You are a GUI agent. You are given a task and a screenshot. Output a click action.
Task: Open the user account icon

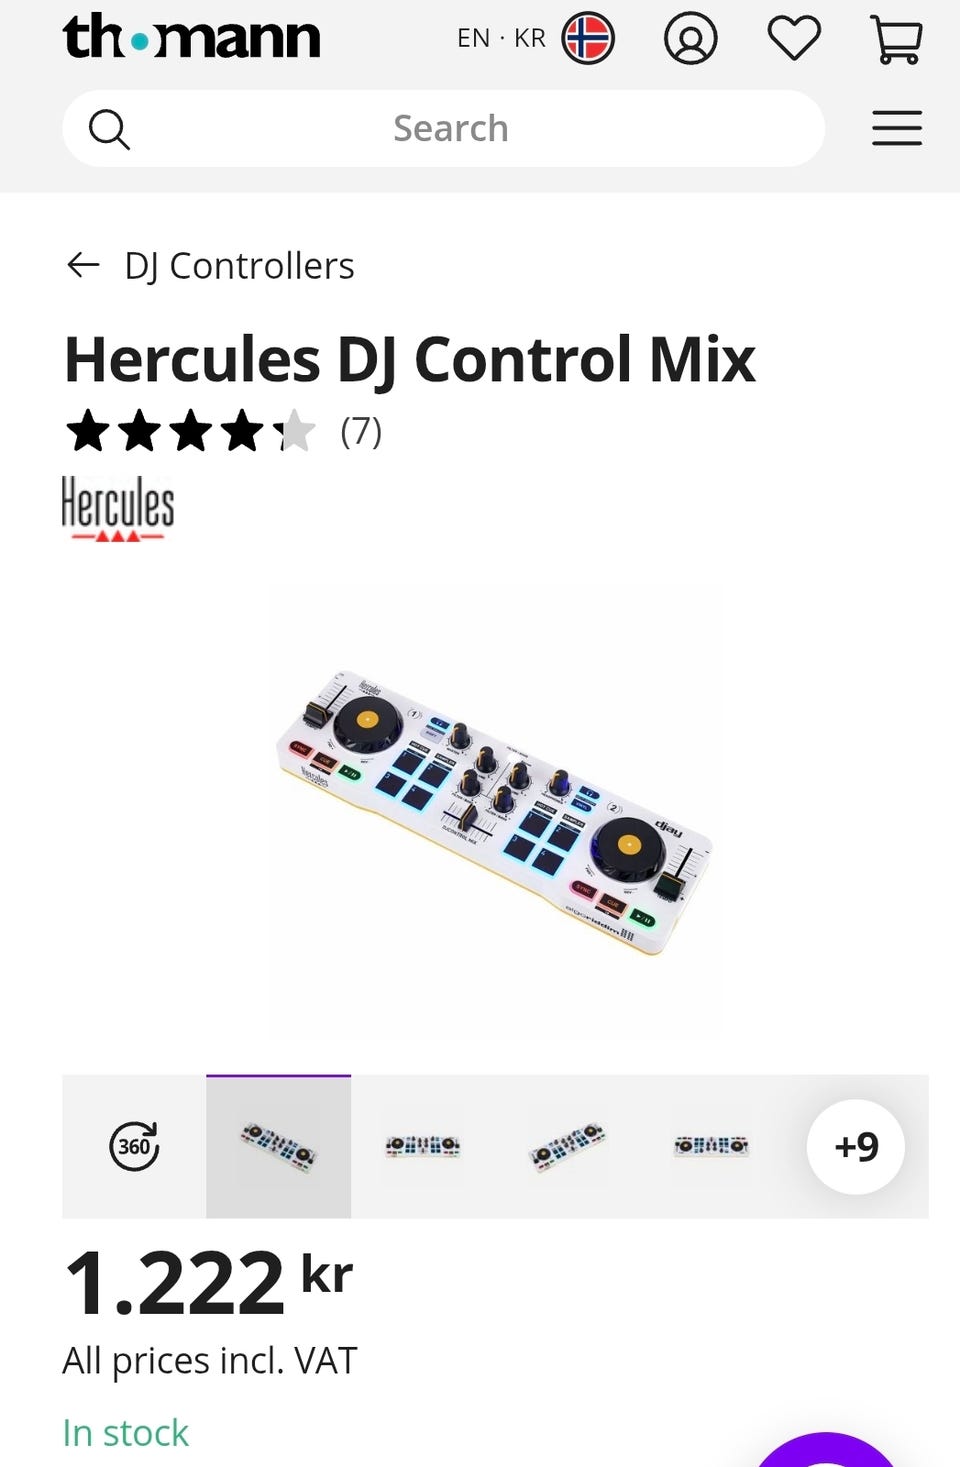pos(690,39)
